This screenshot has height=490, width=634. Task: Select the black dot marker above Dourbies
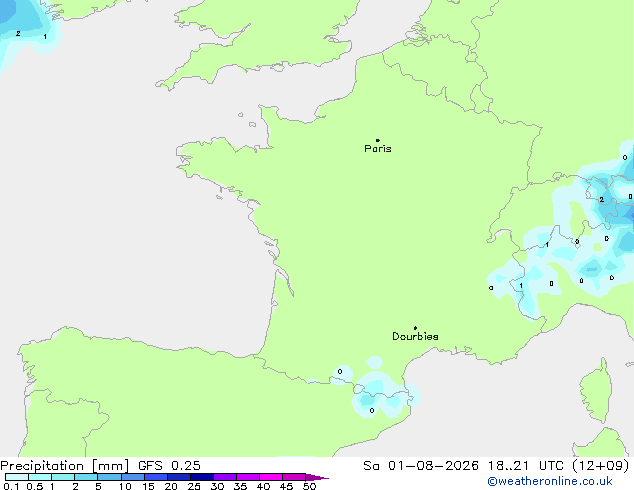coord(415,328)
